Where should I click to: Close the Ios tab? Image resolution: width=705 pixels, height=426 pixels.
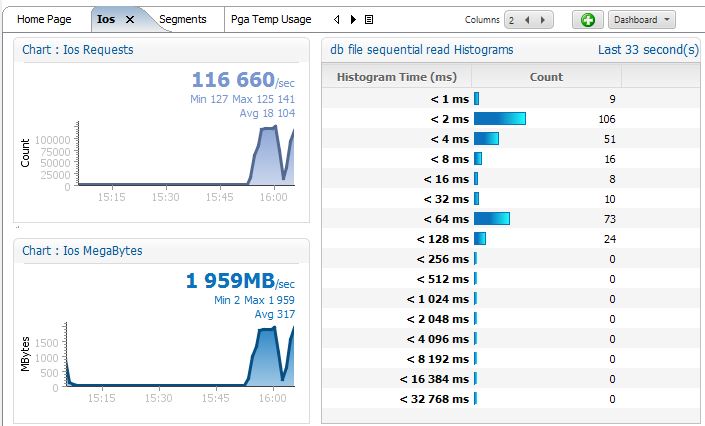tap(129, 19)
